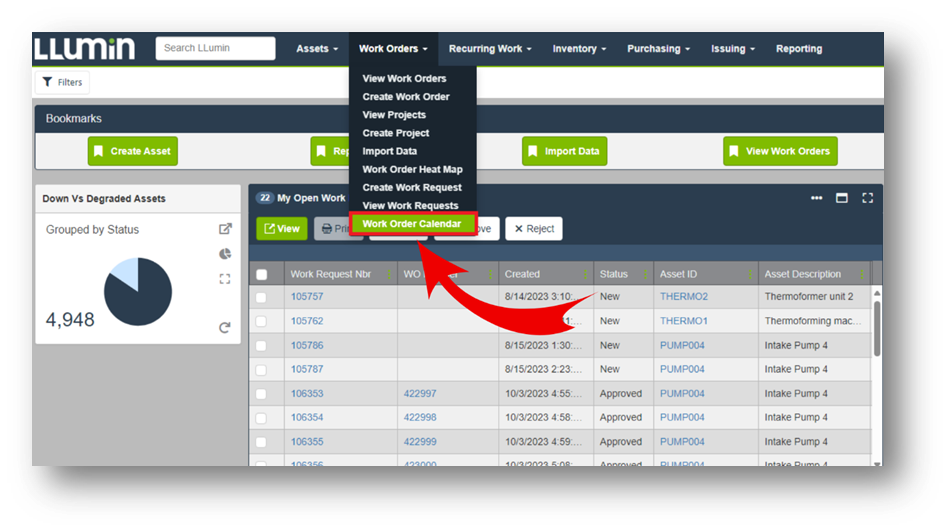Viewport: 949px width, 531px height.
Task: Toggle the select-all checkbox in table header
Action: coord(262,274)
